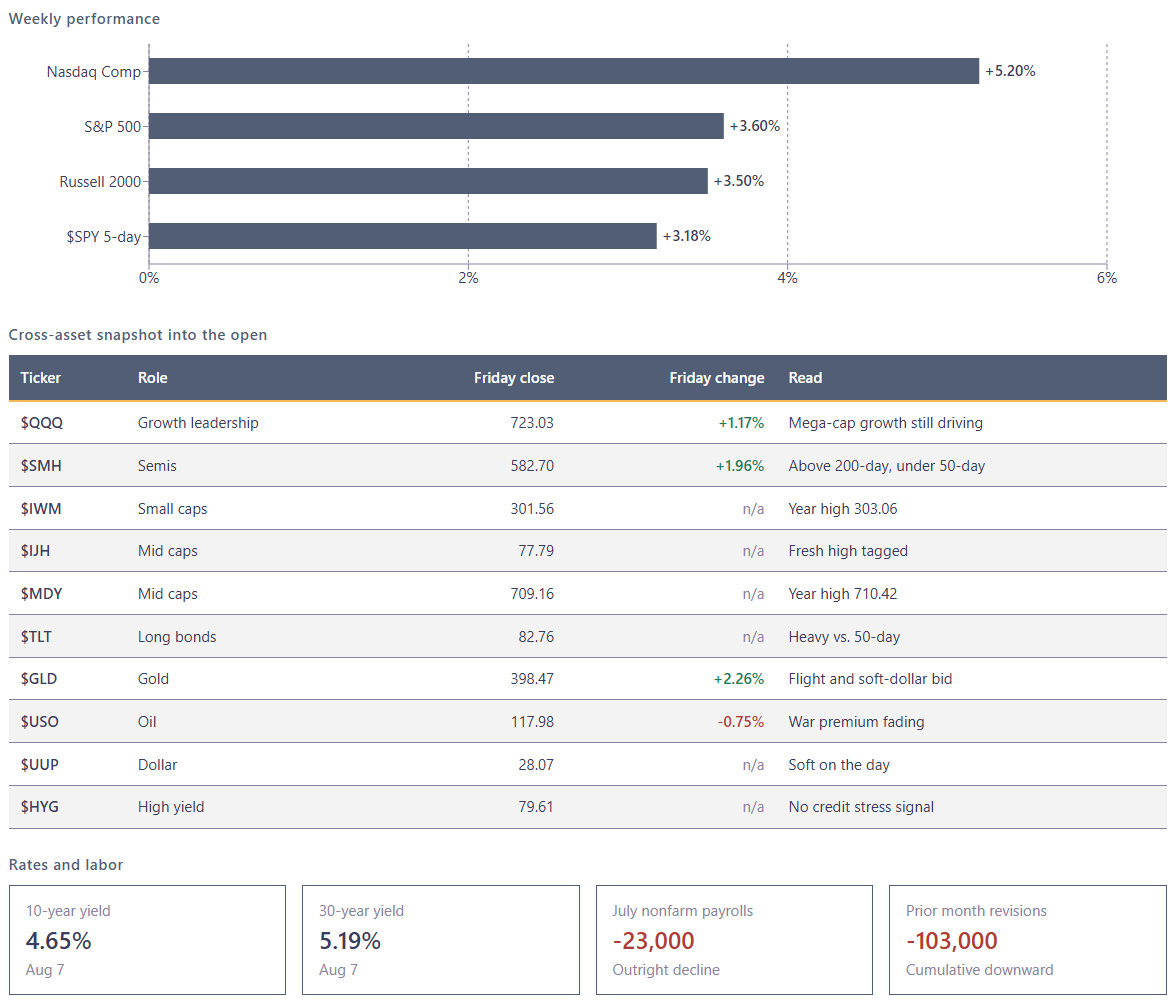This screenshot has height=1004, width=1176.
Task: Click 'Above 200-day, under 50-day' text
Action: point(886,466)
